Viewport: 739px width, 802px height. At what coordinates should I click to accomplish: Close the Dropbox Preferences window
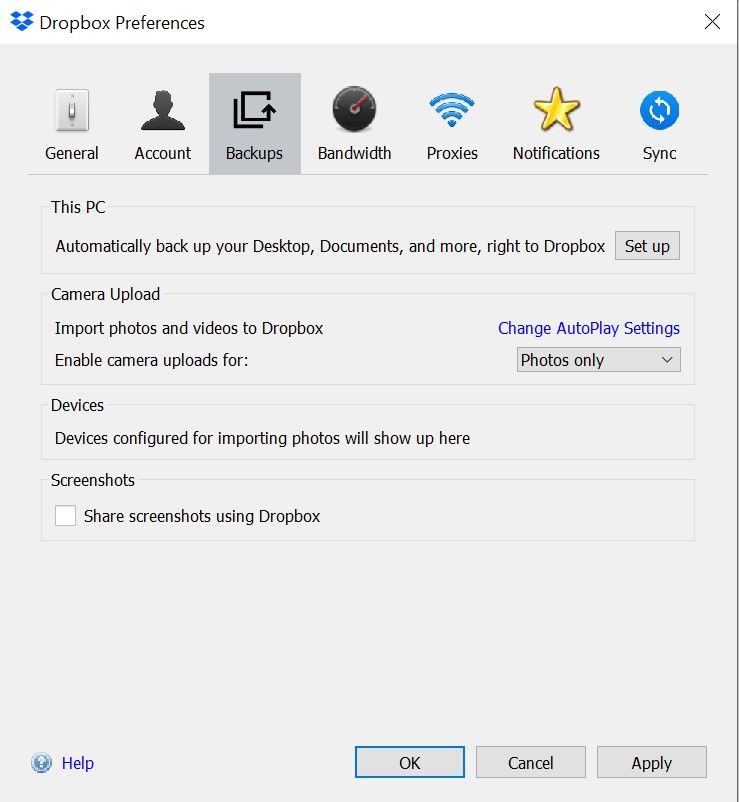[712, 21]
